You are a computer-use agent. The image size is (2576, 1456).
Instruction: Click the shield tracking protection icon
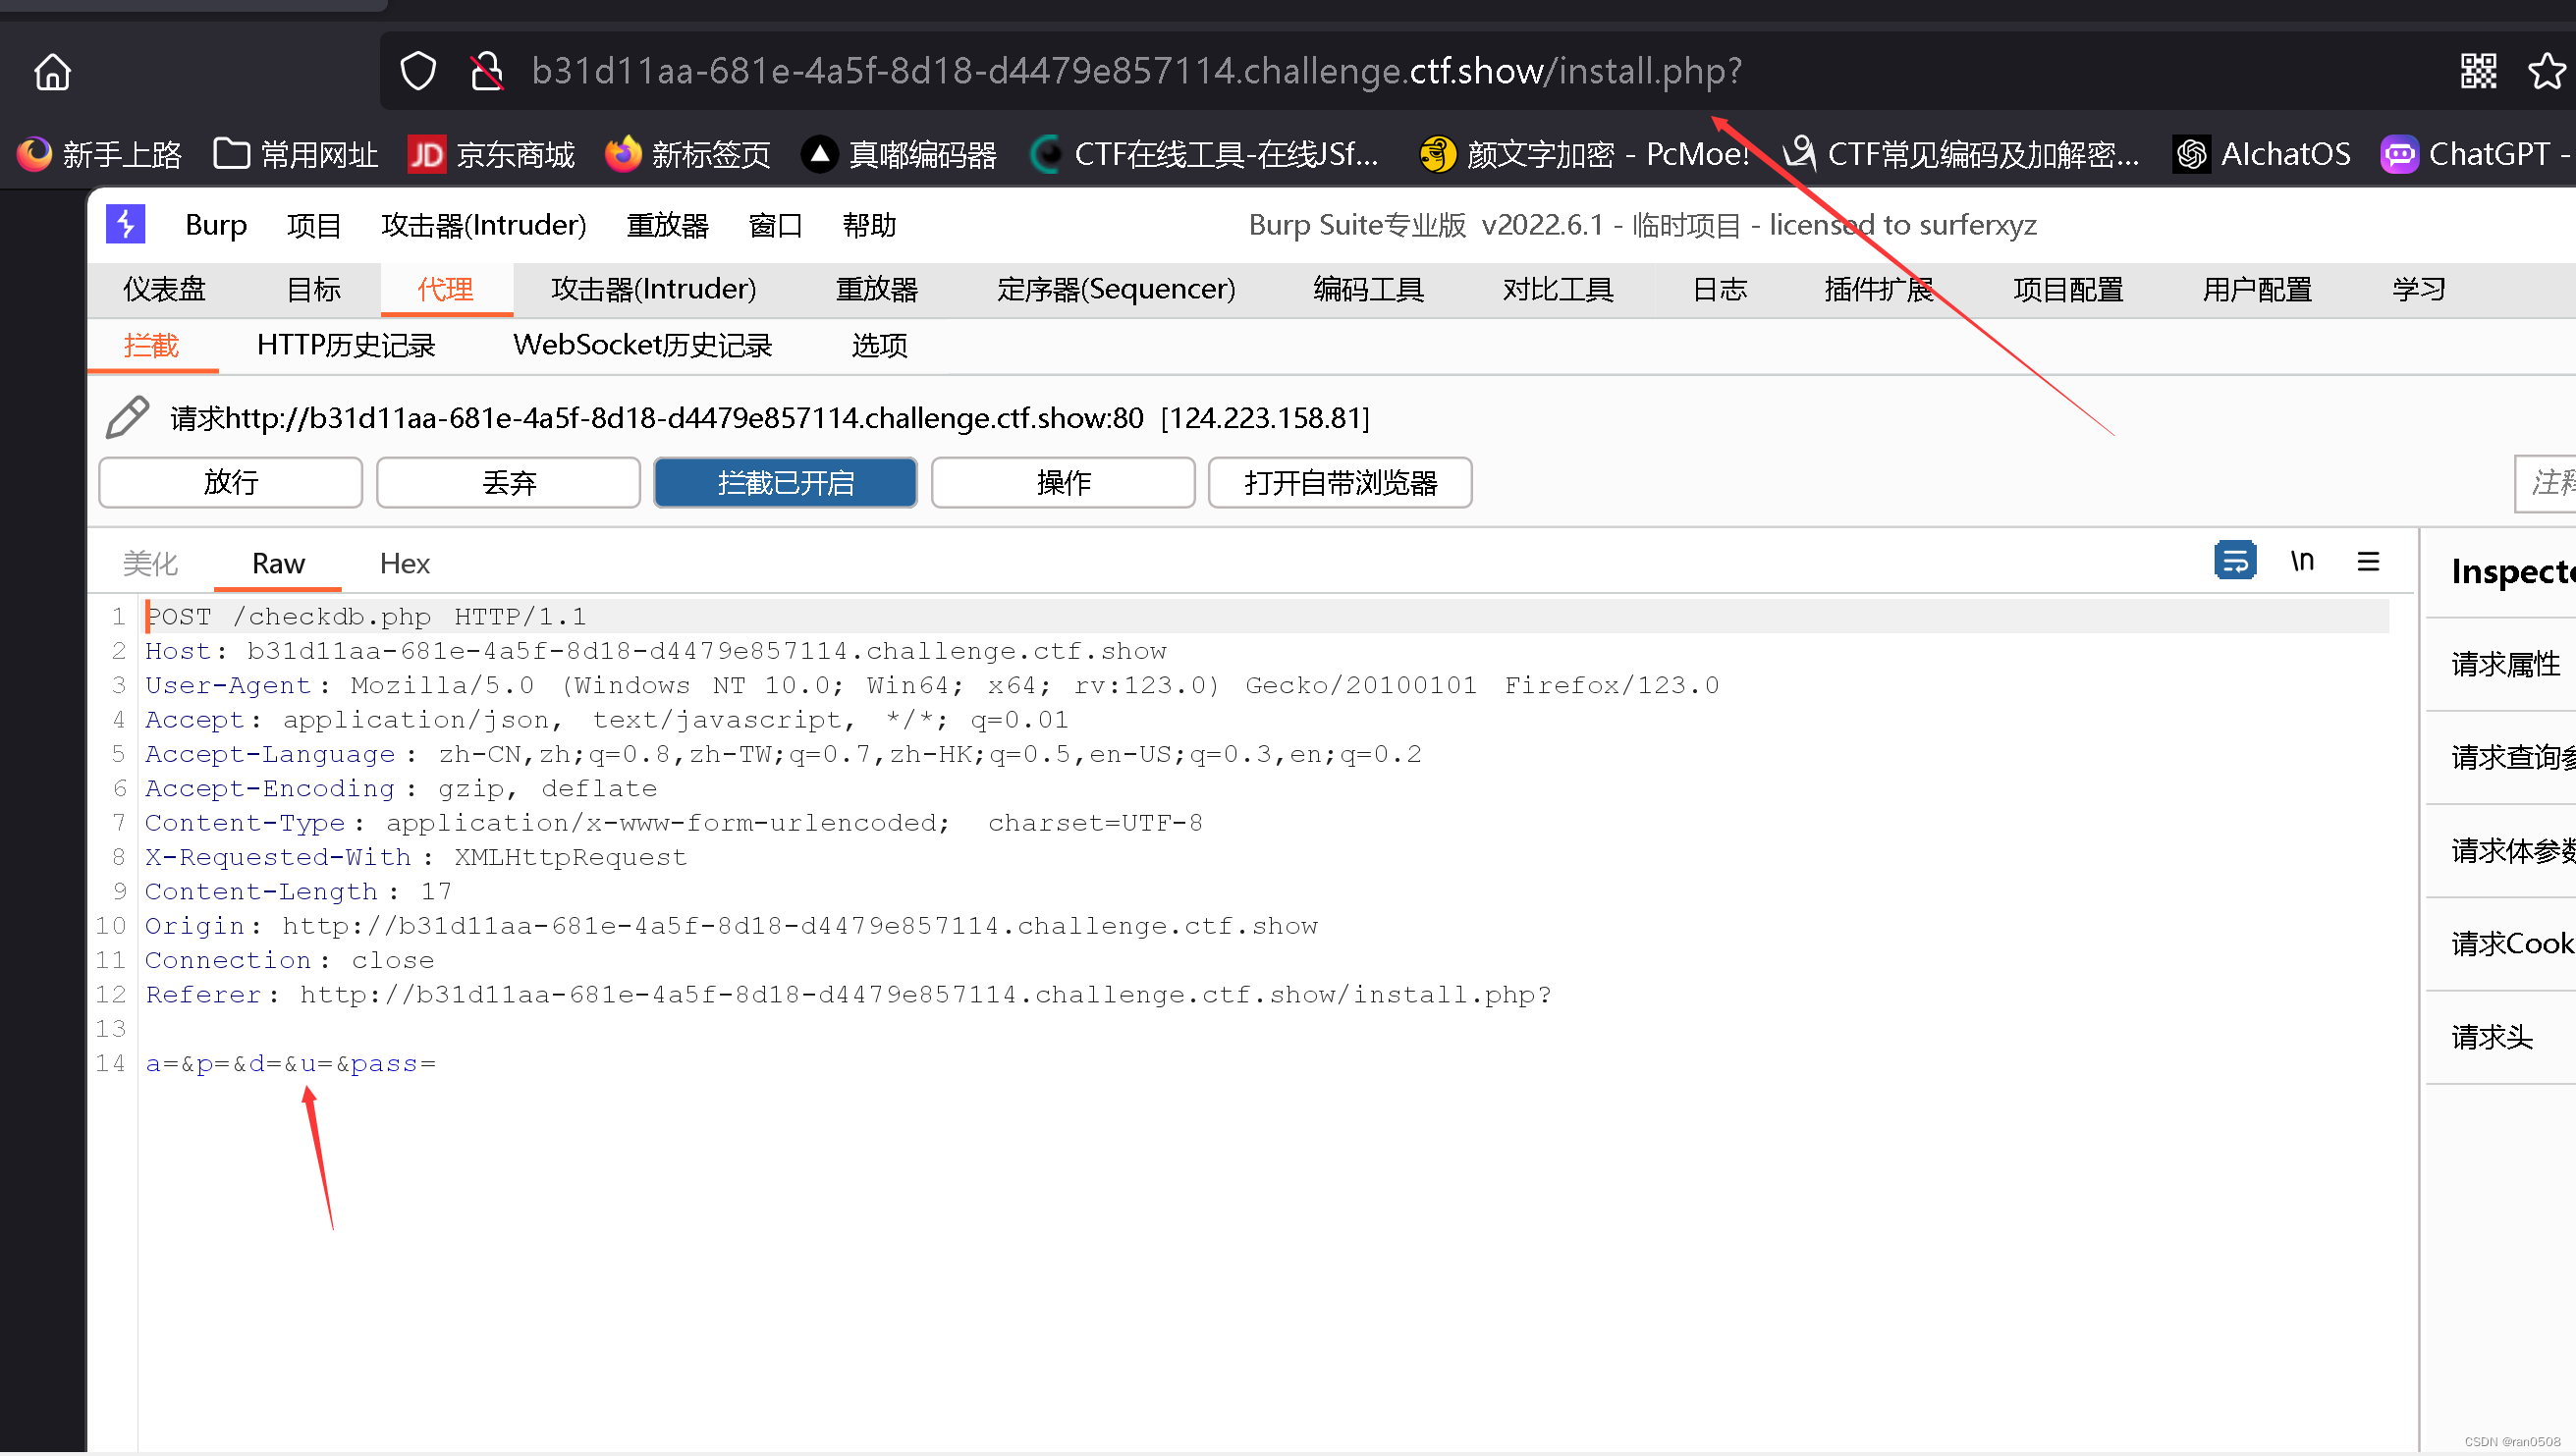point(418,72)
